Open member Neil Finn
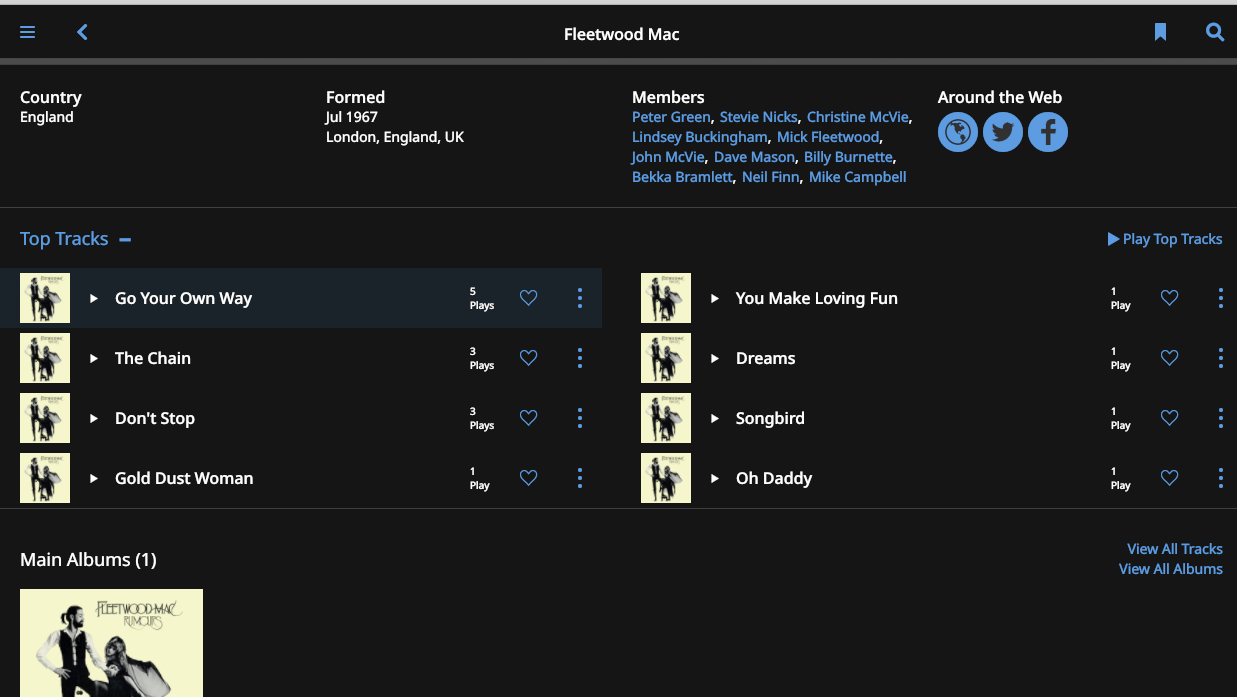 [771, 177]
